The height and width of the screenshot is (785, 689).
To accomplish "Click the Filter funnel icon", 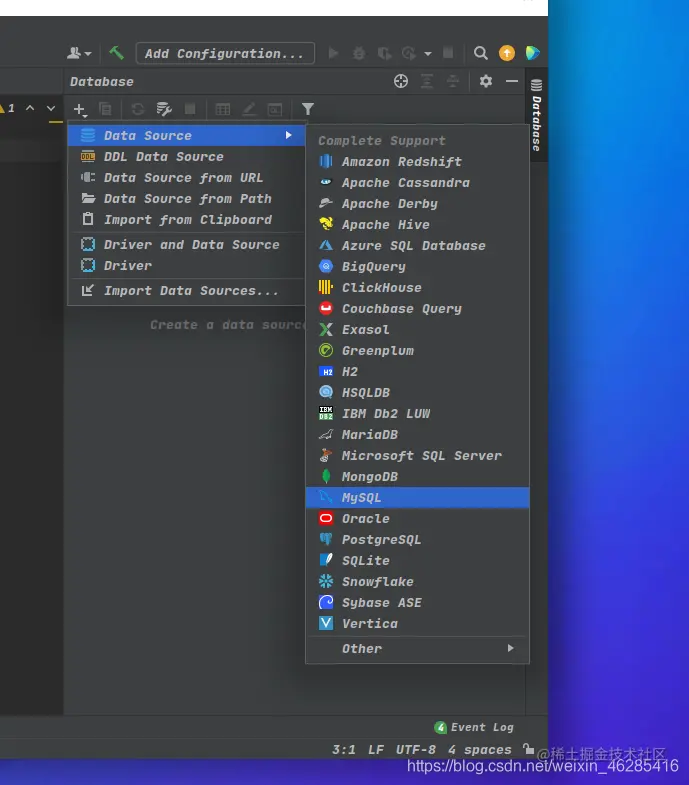I will point(307,109).
